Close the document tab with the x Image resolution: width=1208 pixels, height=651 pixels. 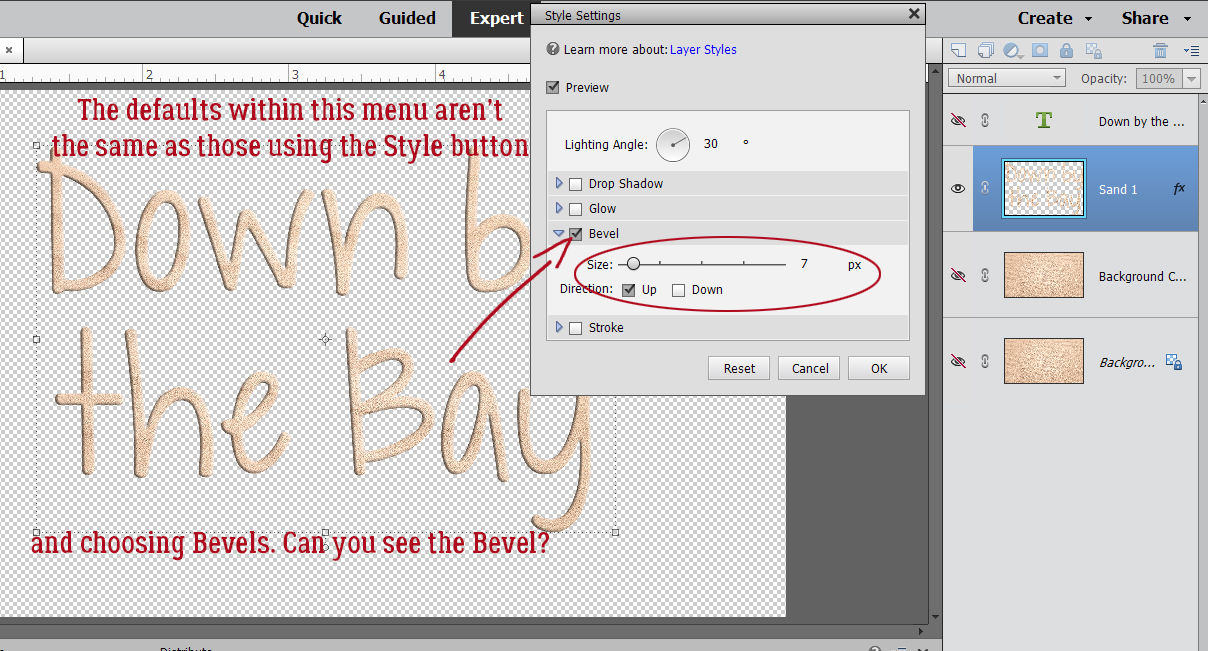pyautogui.click(x=8, y=49)
